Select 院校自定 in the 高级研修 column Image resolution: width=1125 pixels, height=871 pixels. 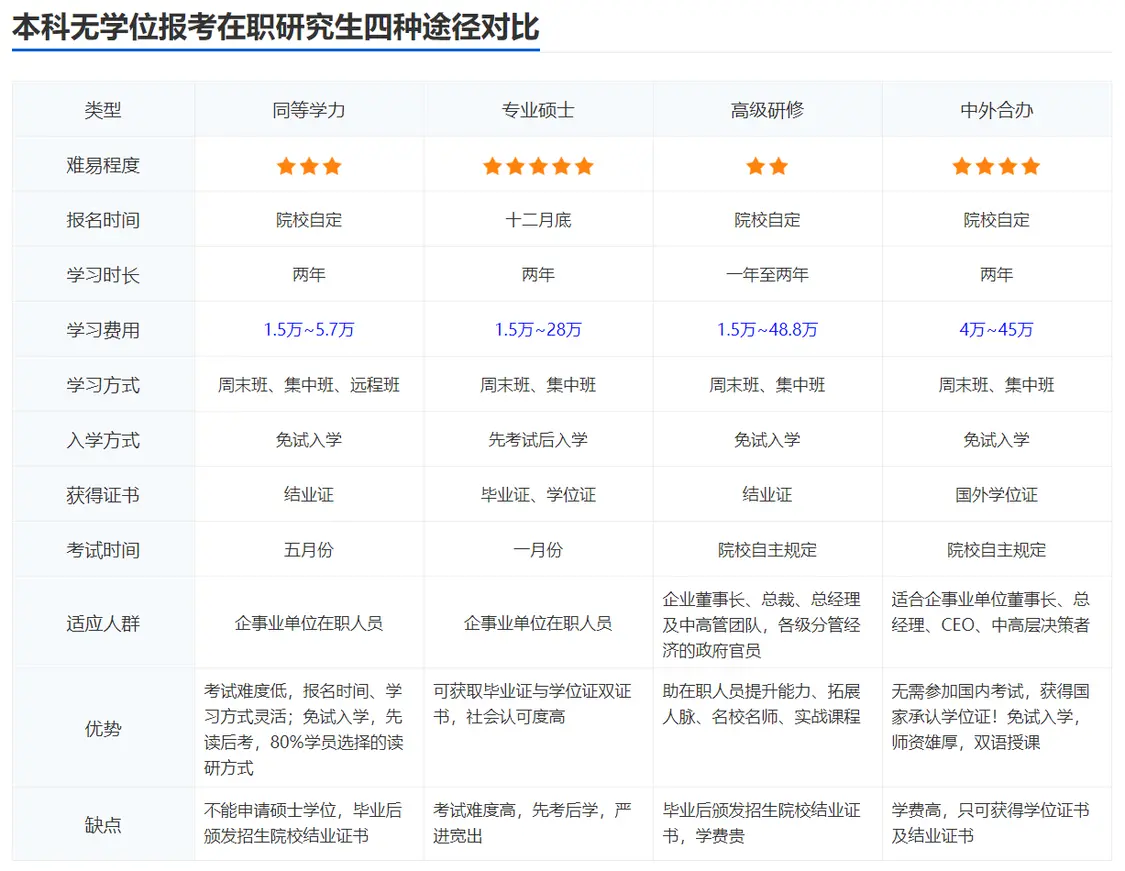767,220
